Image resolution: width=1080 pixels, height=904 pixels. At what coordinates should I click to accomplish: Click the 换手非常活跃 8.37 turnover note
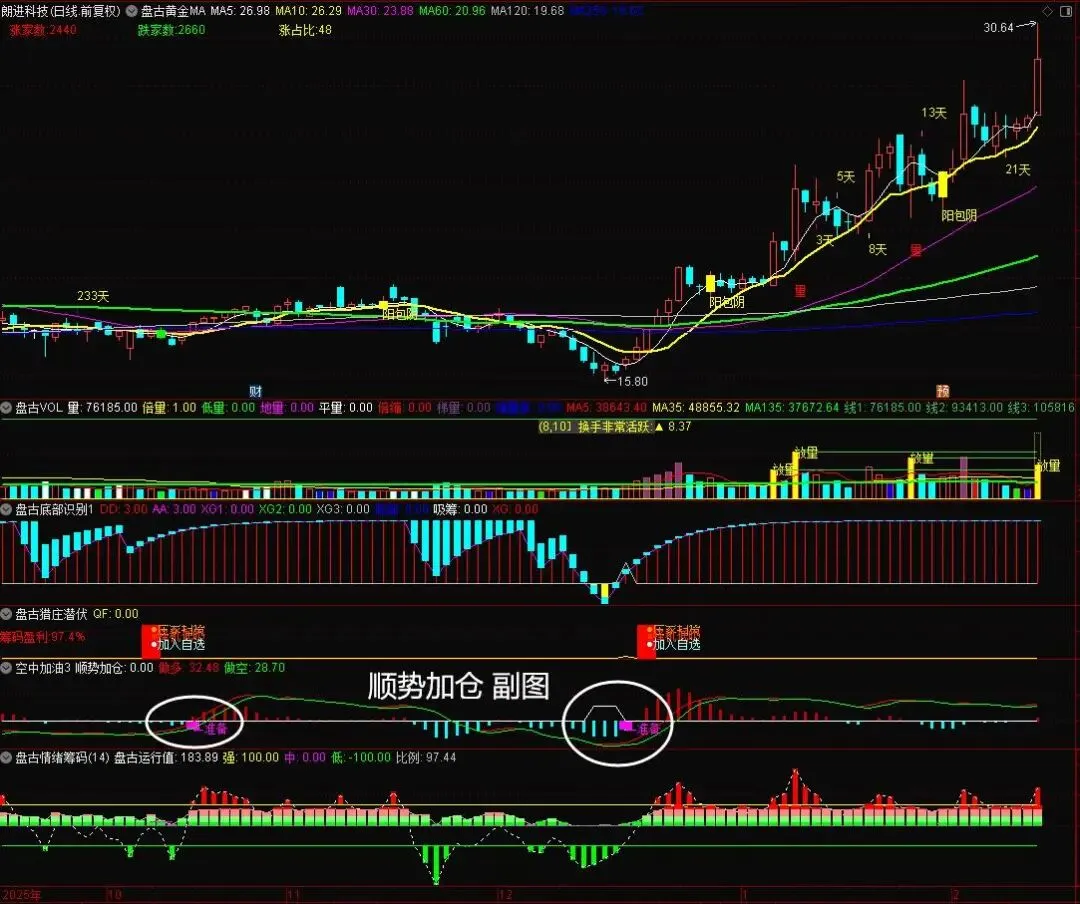pyautogui.click(x=614, y=427)
